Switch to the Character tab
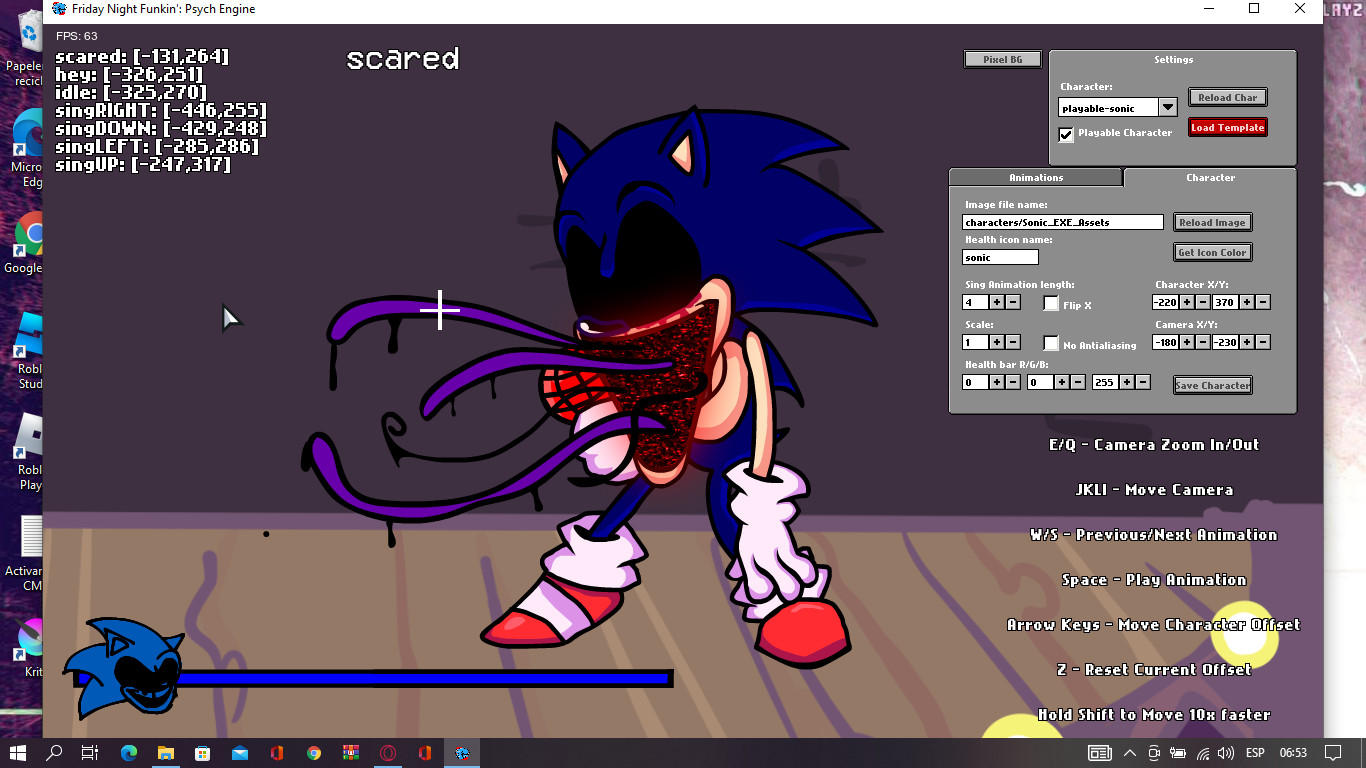Screen dimensions: 1366x768 pyautogui.click(x=1210, y=177)
